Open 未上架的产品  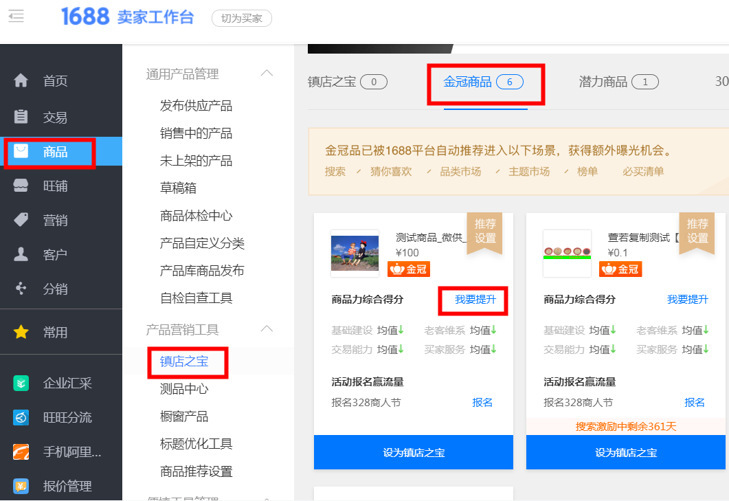pos(196,160)
